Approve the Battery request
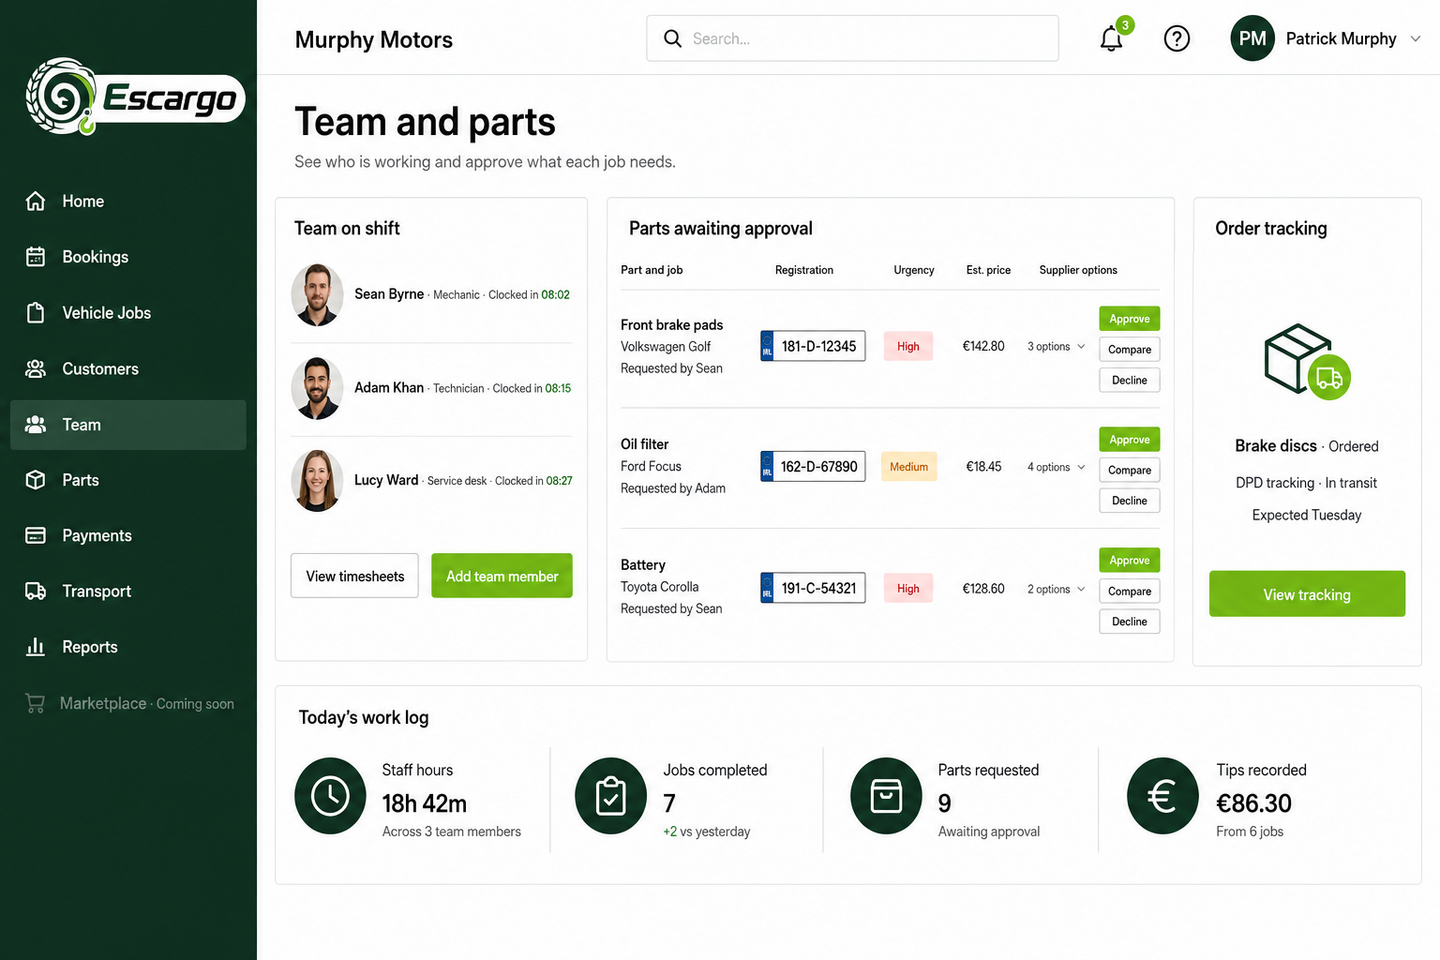This screenshot has width=1440, height=960. point(1129,560)
